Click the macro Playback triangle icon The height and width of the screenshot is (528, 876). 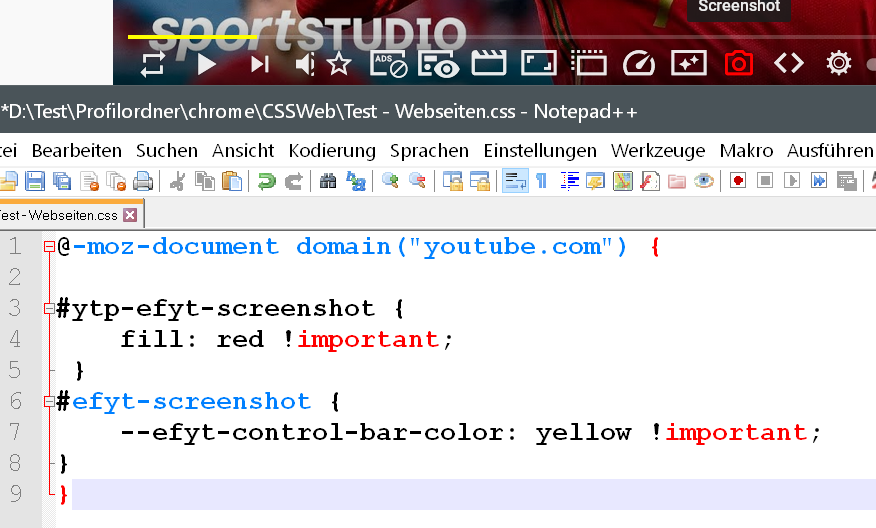click(x=792, y=181)
